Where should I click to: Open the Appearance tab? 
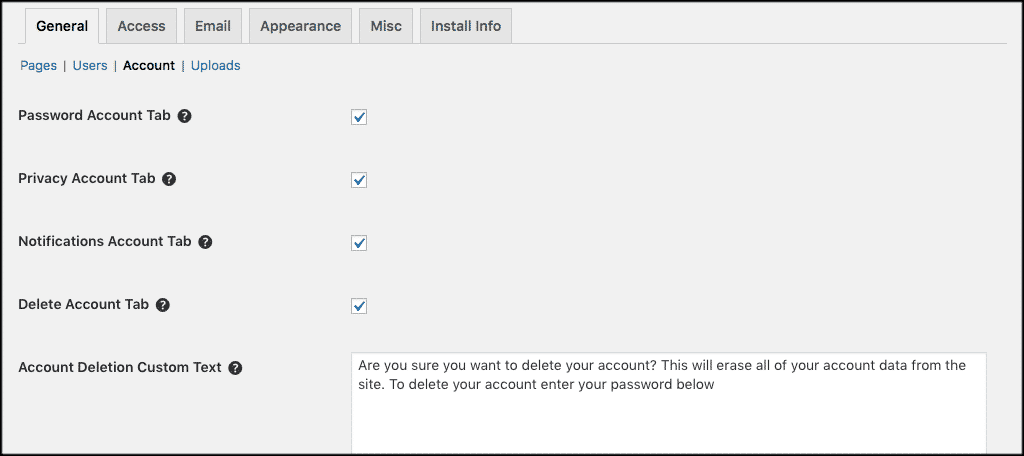point(300,27)
